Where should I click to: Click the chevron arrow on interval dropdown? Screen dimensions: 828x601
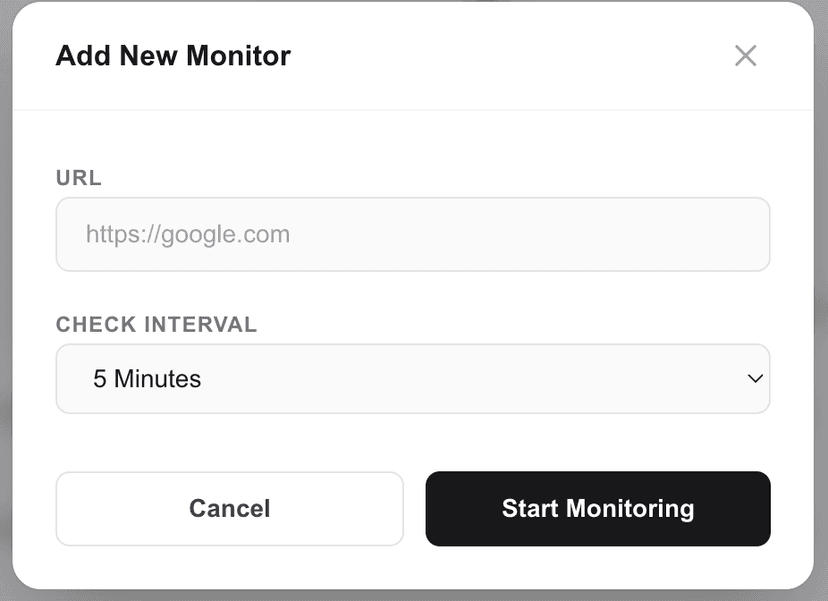click(755, 379)
